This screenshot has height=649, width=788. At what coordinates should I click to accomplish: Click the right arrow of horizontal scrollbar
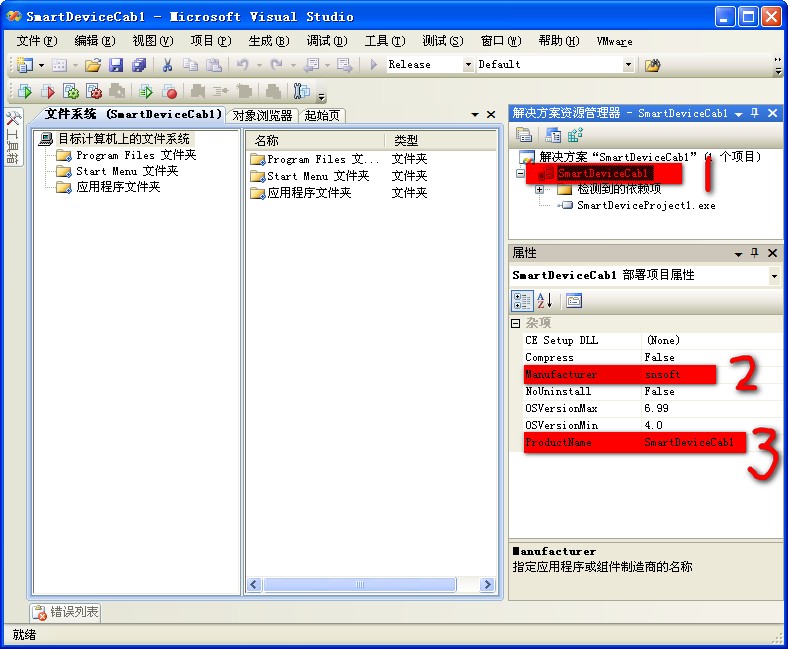pos(486,584)
